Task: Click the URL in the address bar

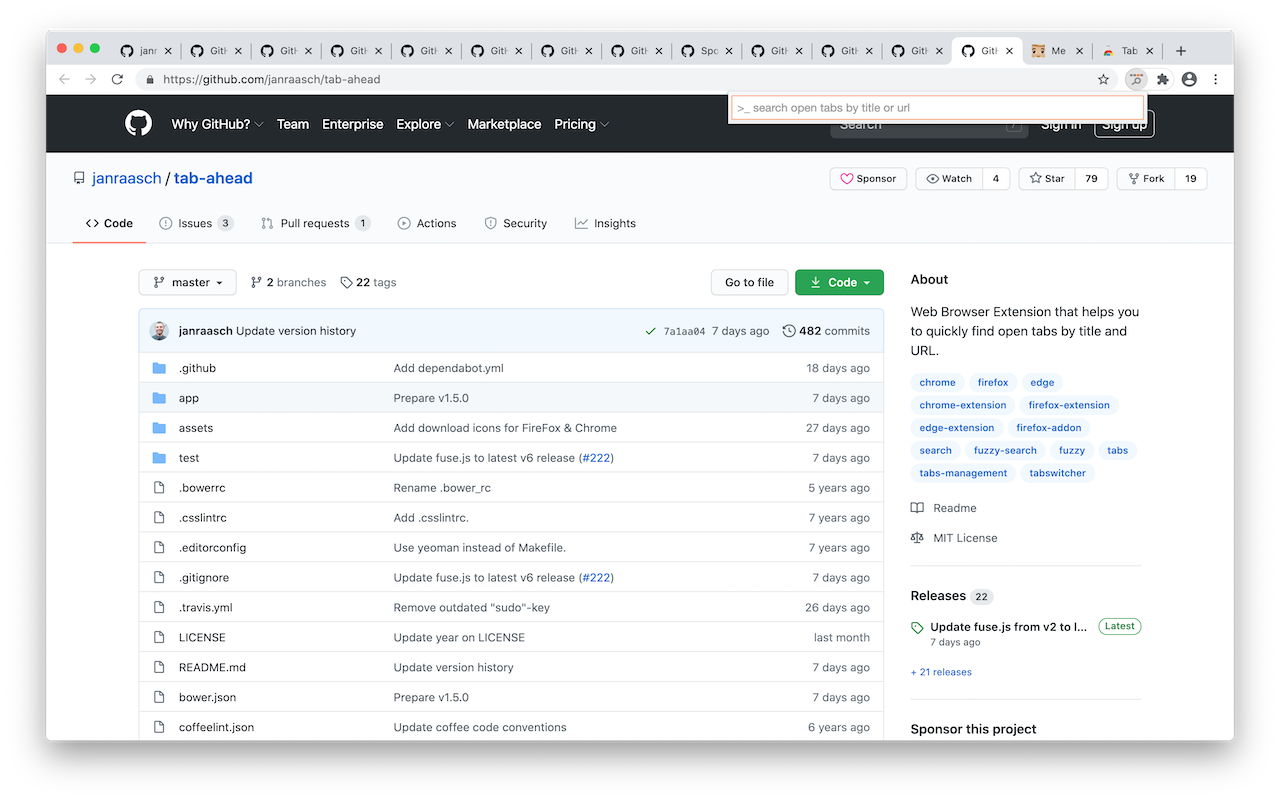Action: [272, 79]
